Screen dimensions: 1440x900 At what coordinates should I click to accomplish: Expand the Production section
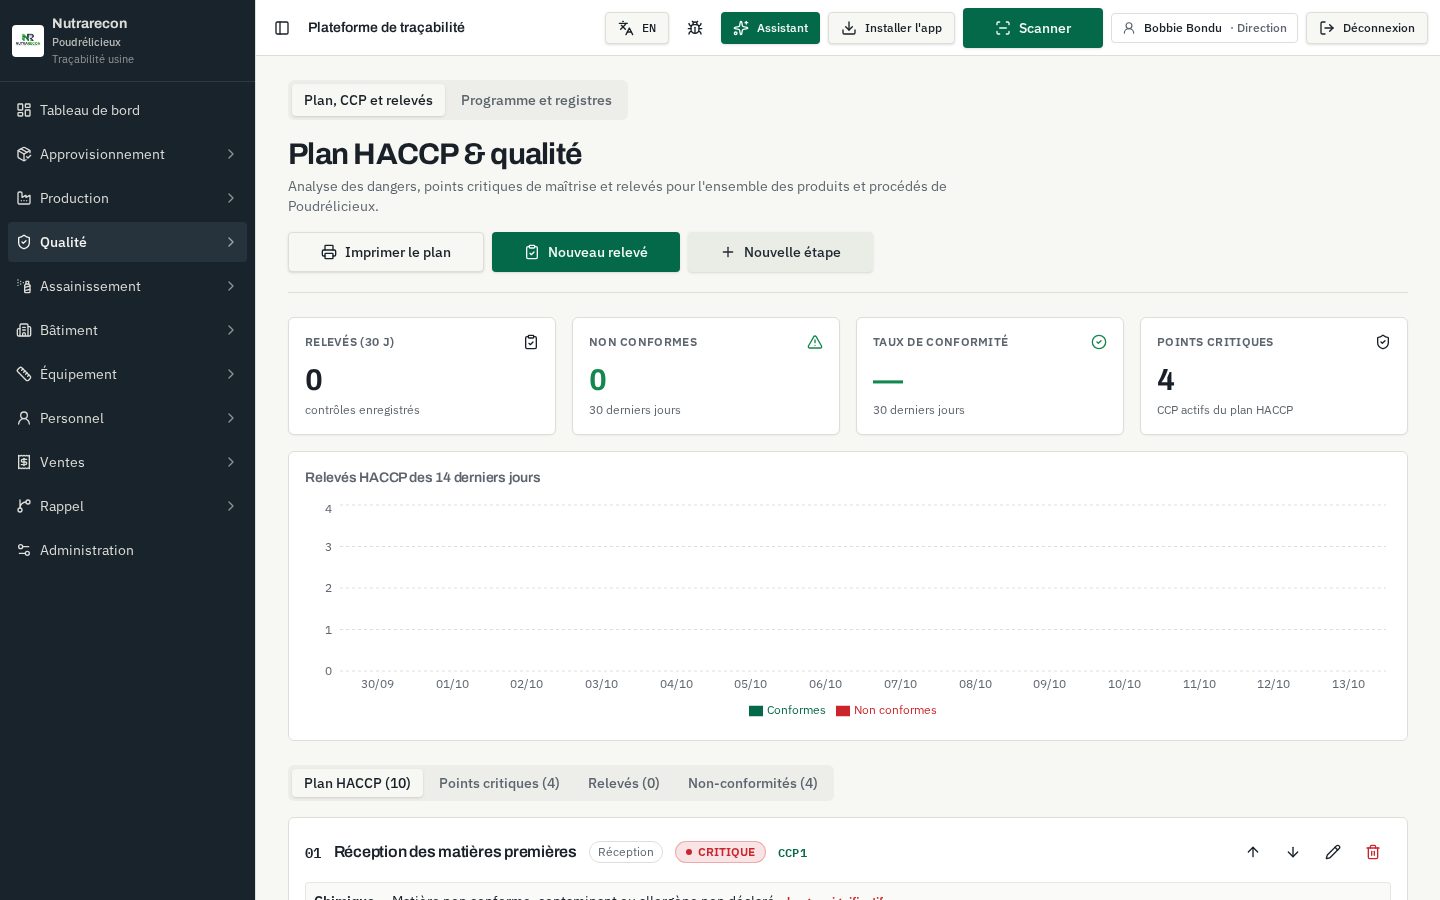(127, 198)
